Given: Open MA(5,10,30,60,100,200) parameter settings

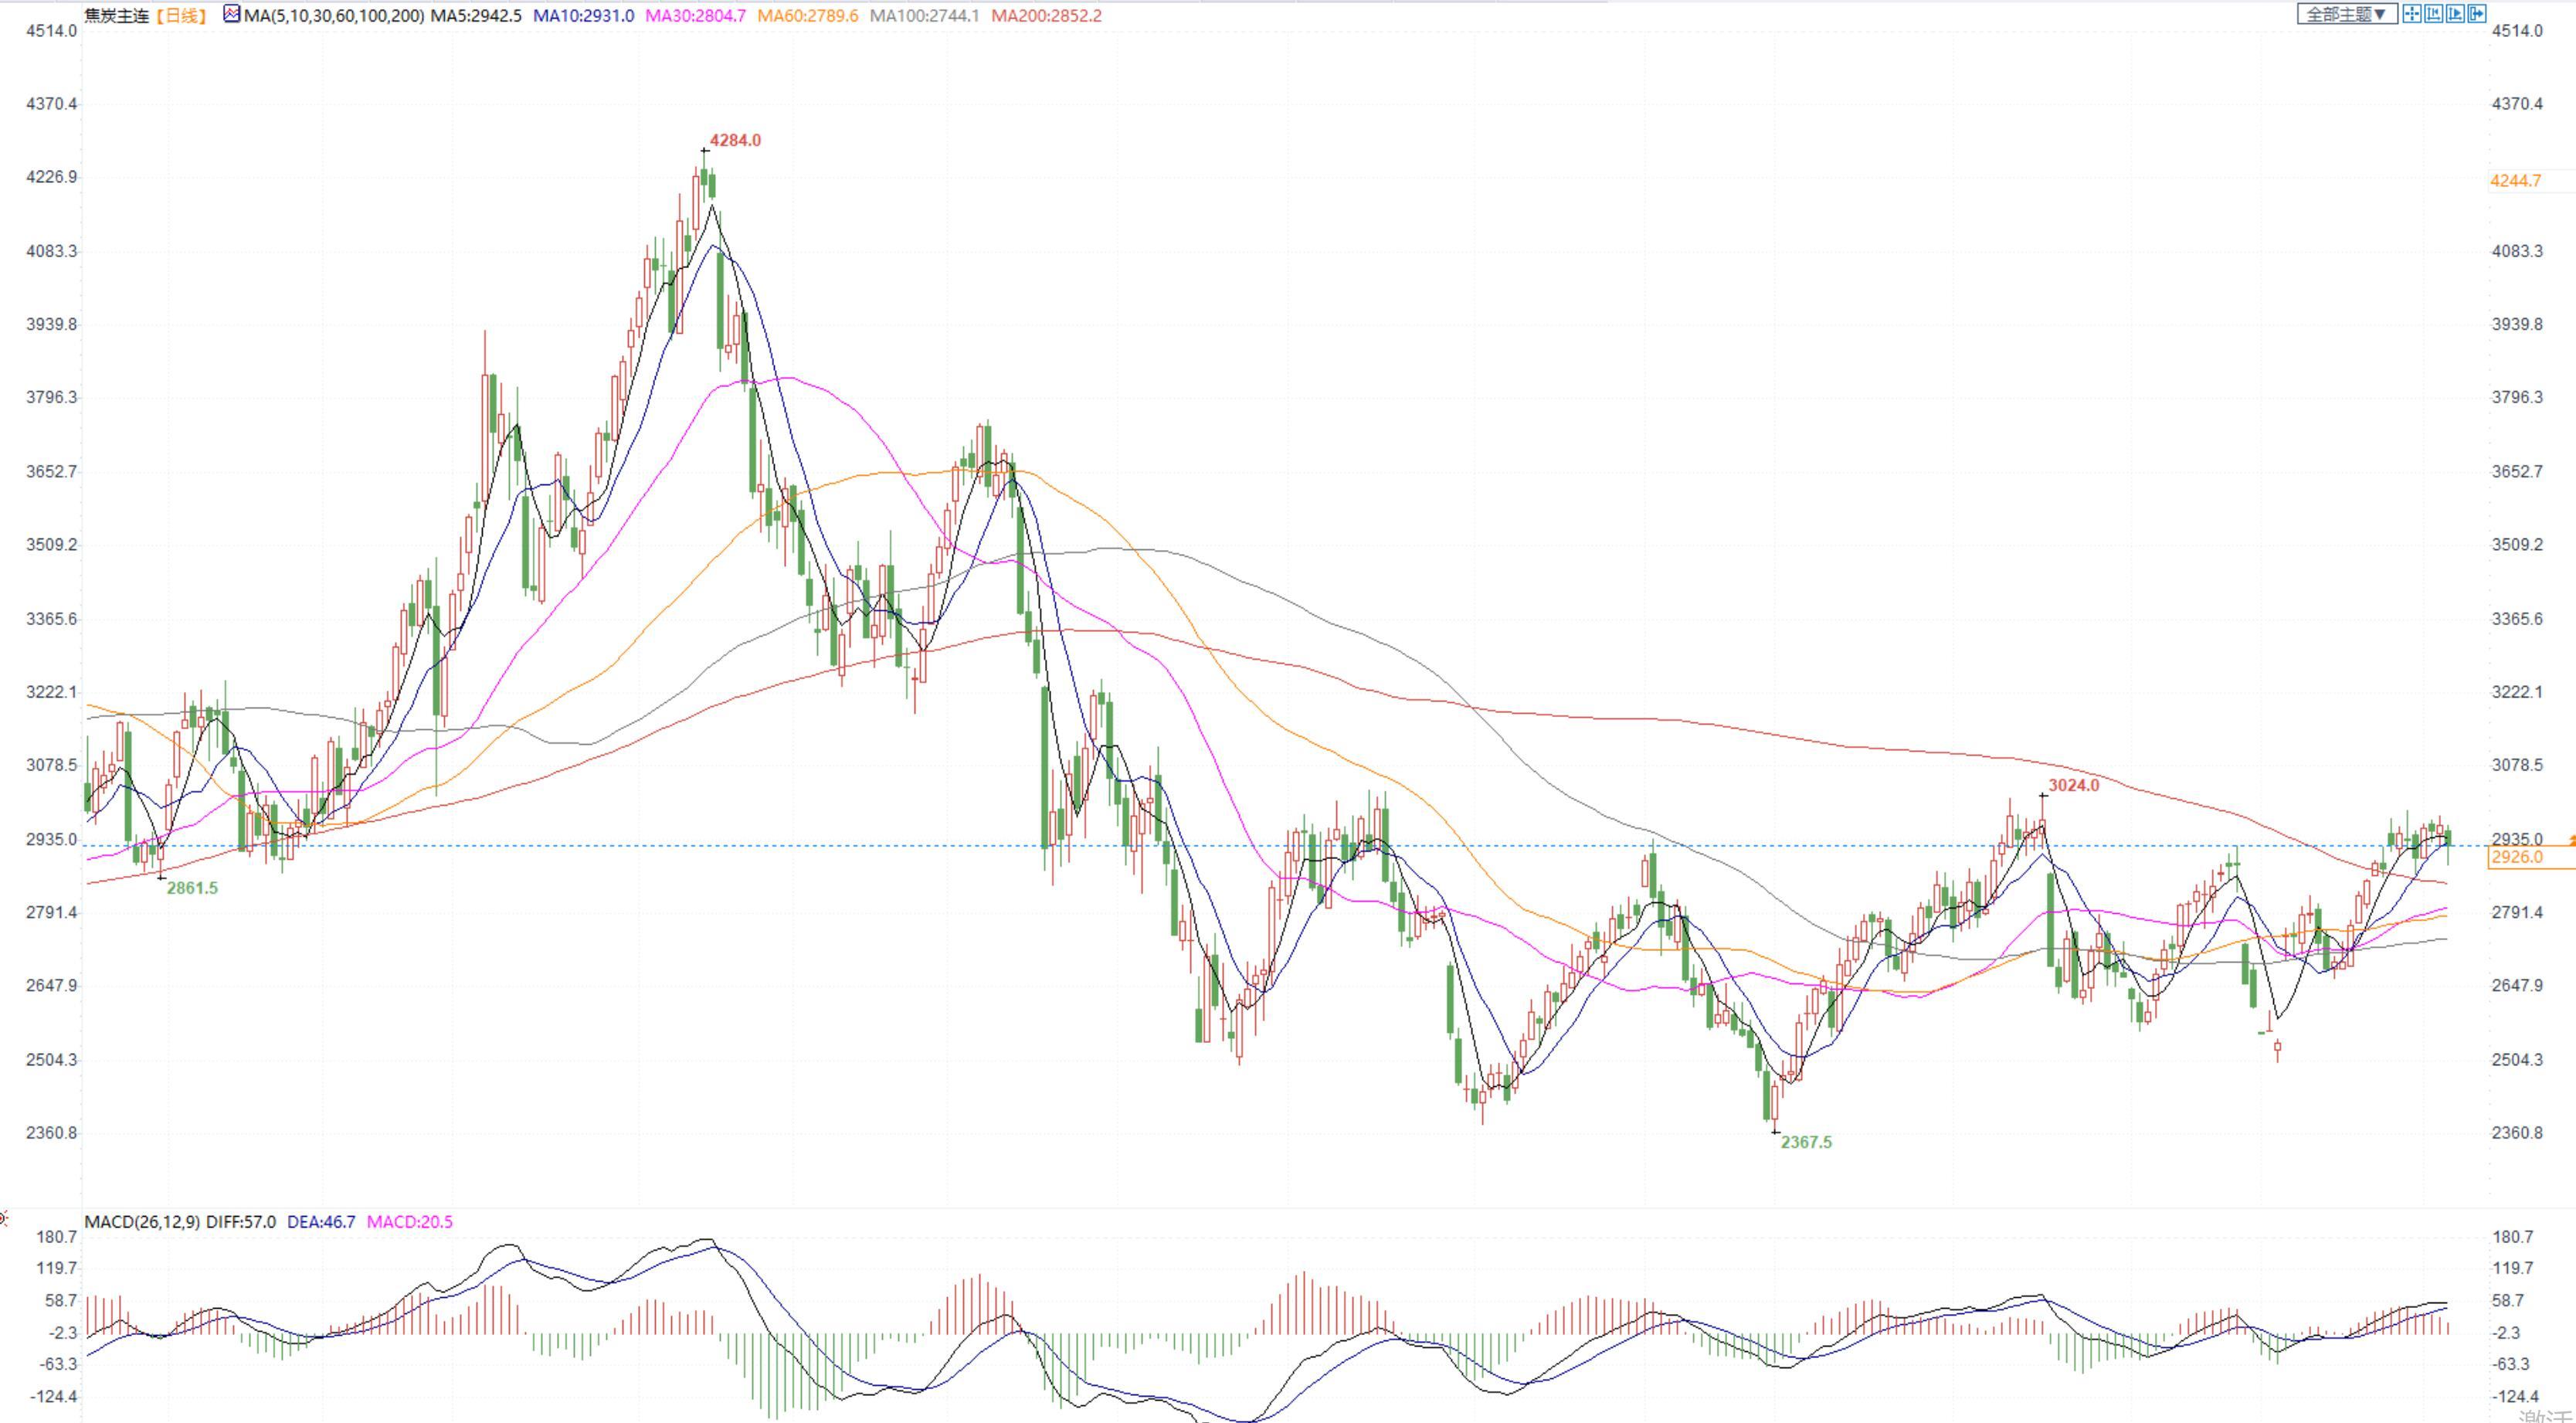Looking at the screenshot, I should 333,16.
